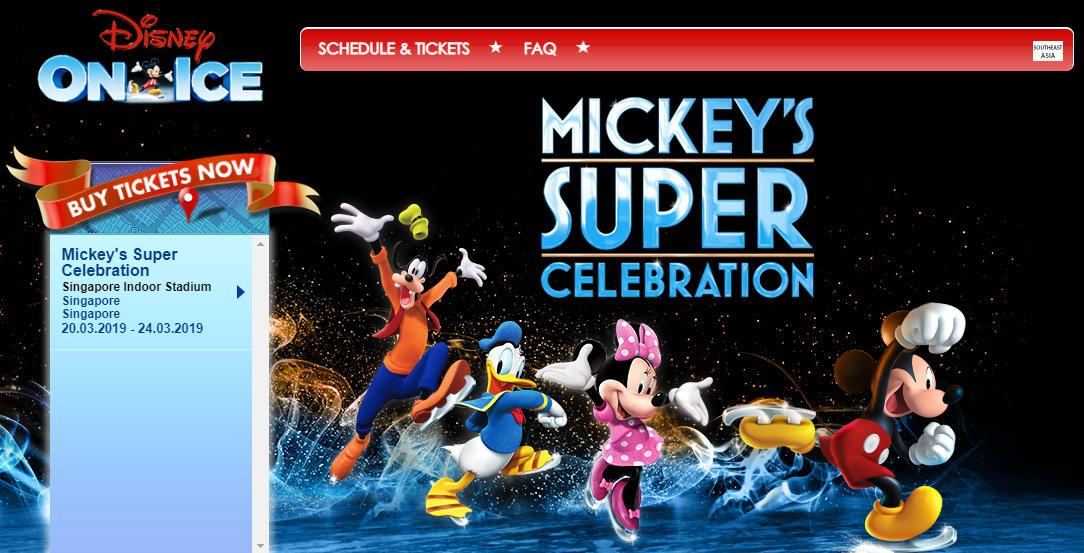
Task: Click the Buy Tickets Now ribbon banner
Action: [x=161, y=189]
